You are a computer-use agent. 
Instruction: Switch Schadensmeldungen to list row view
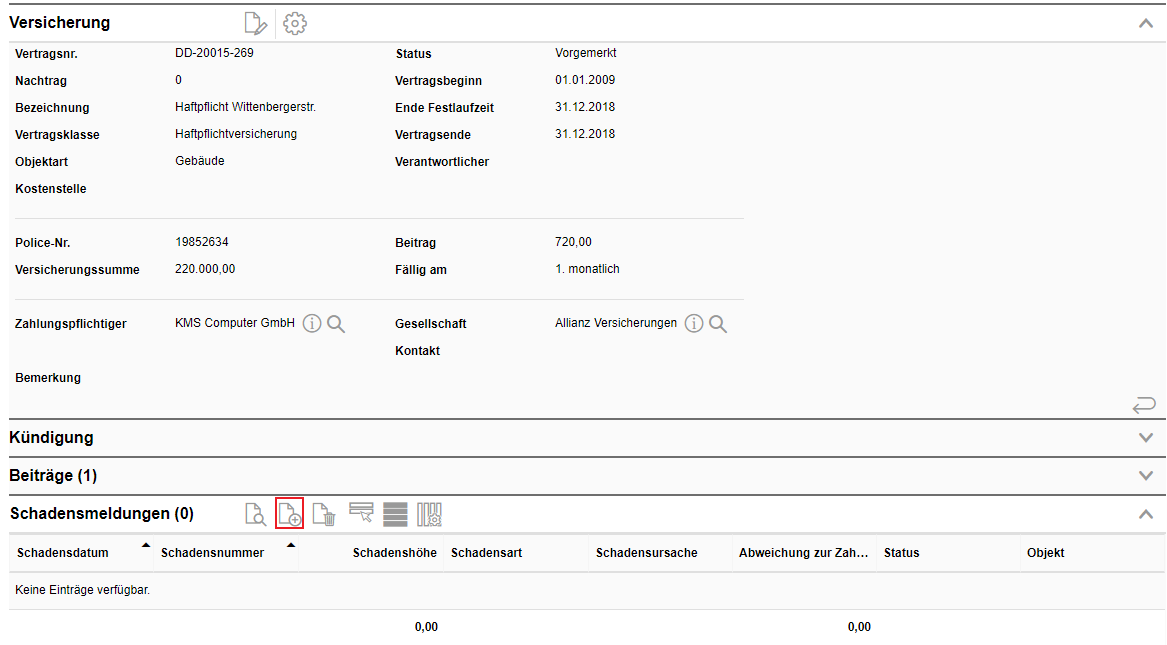[395, 514]
